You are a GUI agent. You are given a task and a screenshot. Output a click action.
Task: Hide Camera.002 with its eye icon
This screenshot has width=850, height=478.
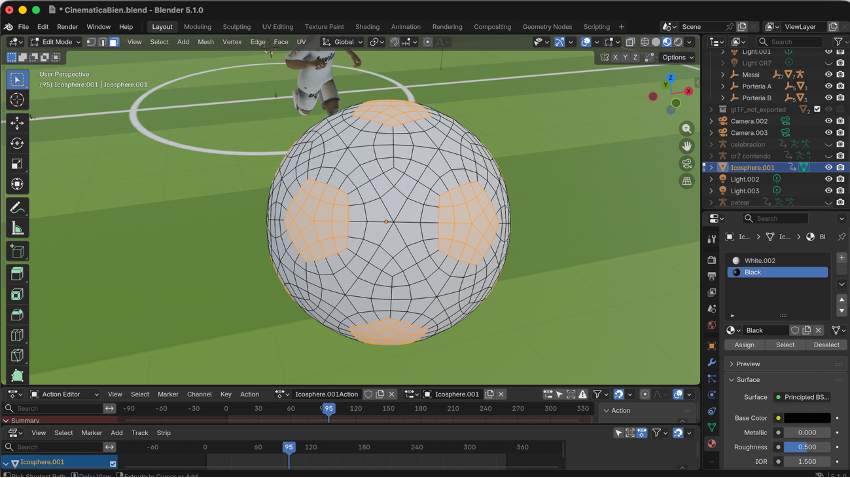(x=828, y=121)
